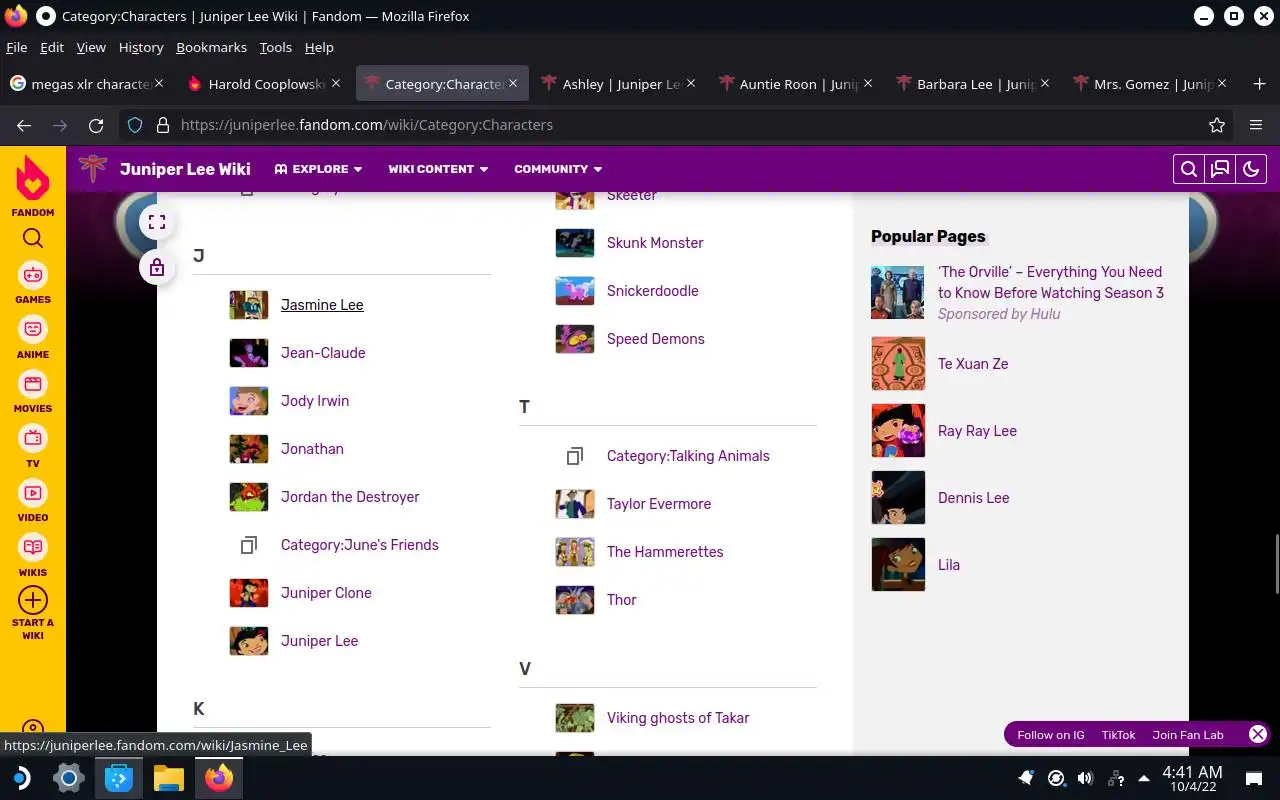This screenshot has width=1280, height=800.
Task: Click the Juniper Lee Wiki dragonfly logo
Action: (92, 169)
